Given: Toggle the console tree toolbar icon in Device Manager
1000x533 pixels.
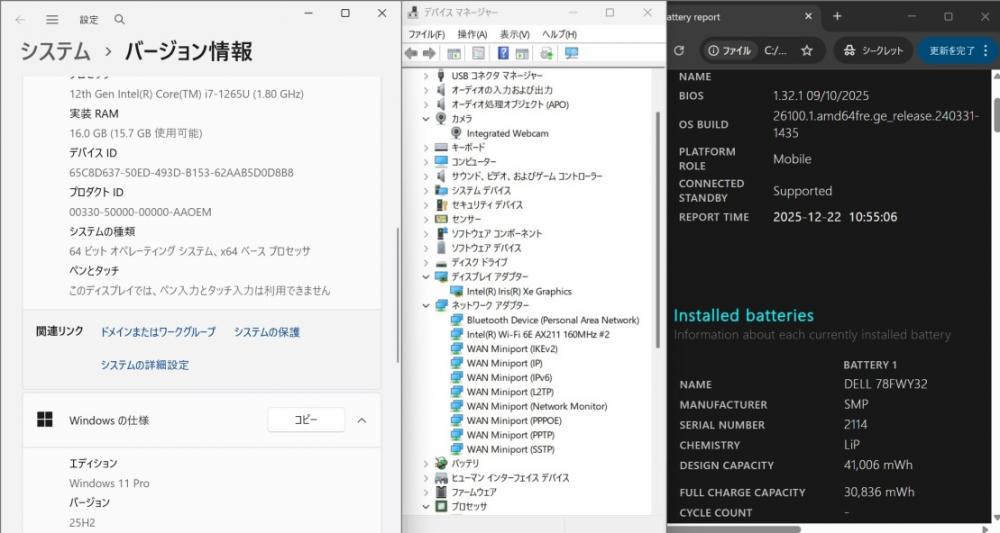Looking at the screenshot, I should [x=454, y=54].
